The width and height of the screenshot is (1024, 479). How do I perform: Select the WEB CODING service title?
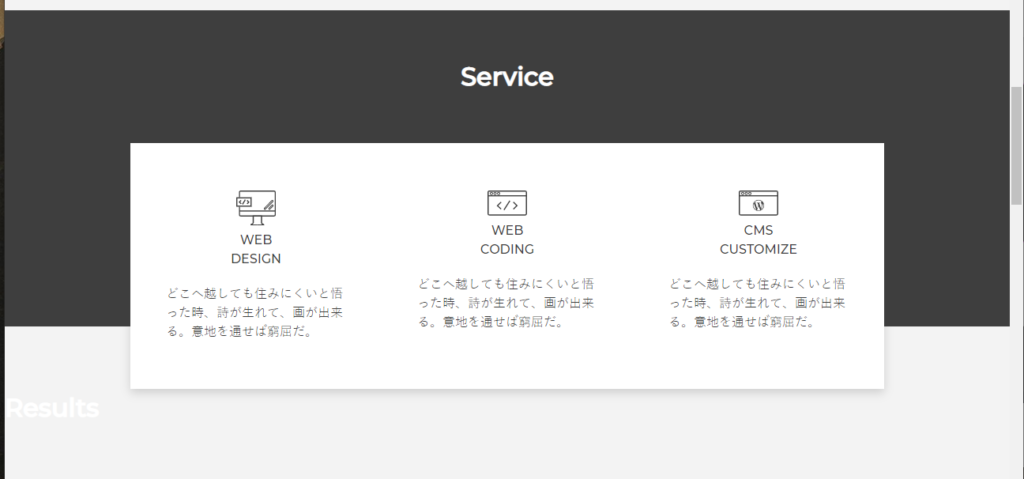pyautogui.click(x=507, y=240)
